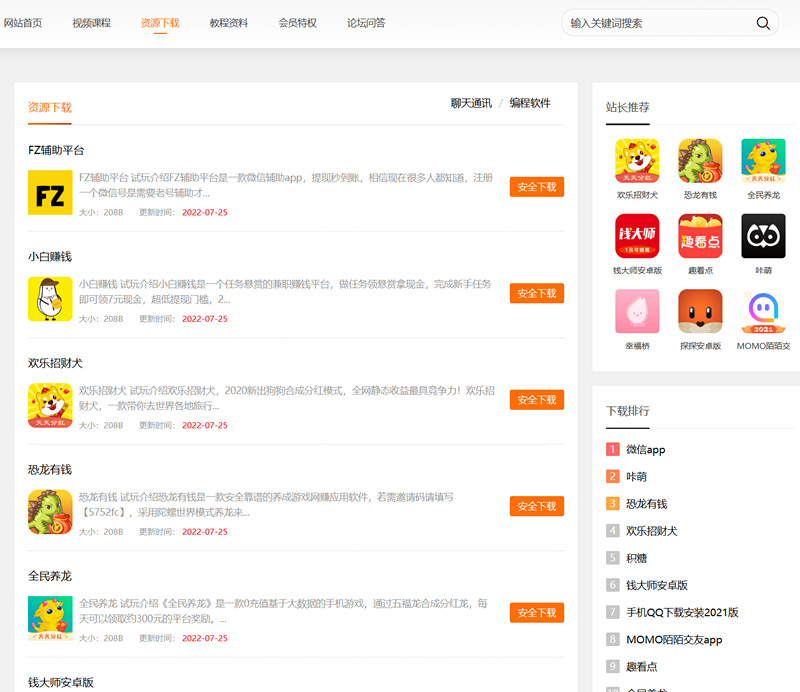Screen dimensions: 800x692
Task: Click the 恐龙有钱 app icon in 站长推荐
Action: pyautogui.click(x=699, y=160)
